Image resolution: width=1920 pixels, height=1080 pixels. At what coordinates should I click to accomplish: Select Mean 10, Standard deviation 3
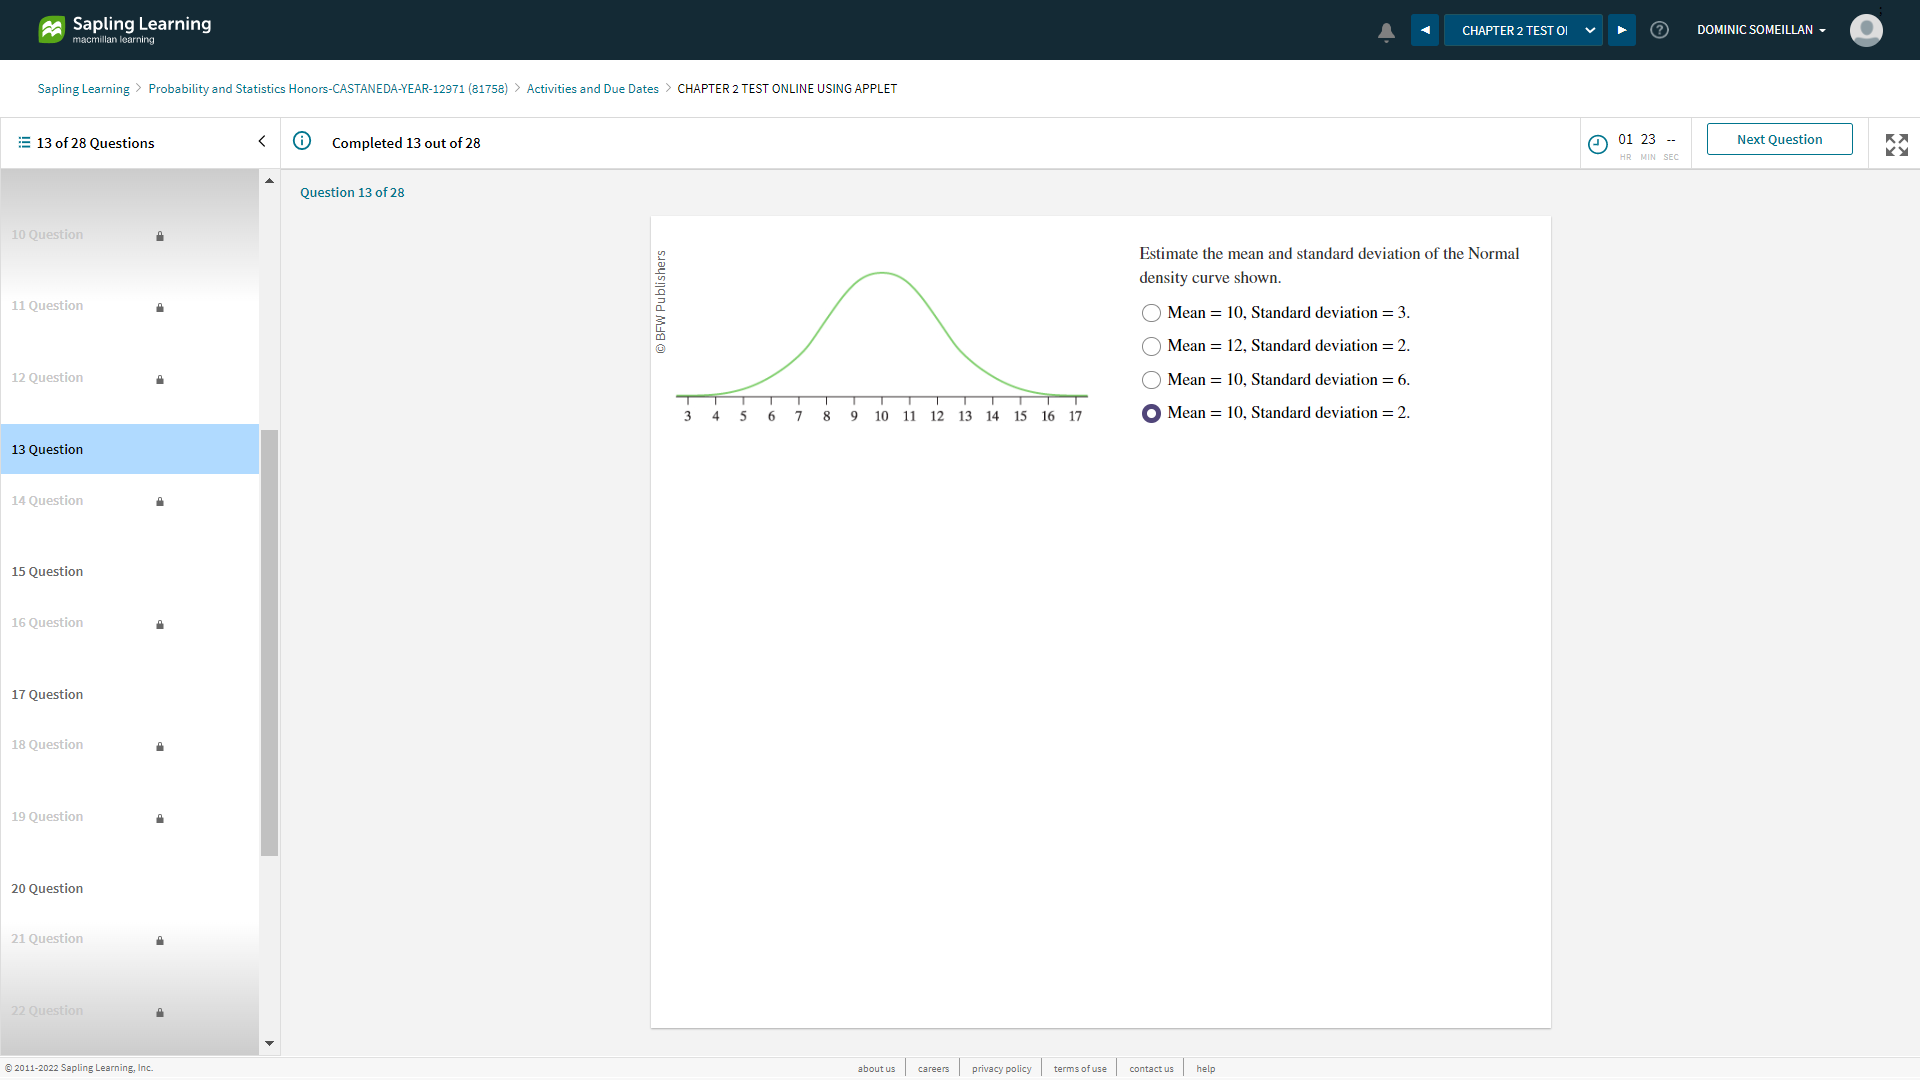[1151, 313]
